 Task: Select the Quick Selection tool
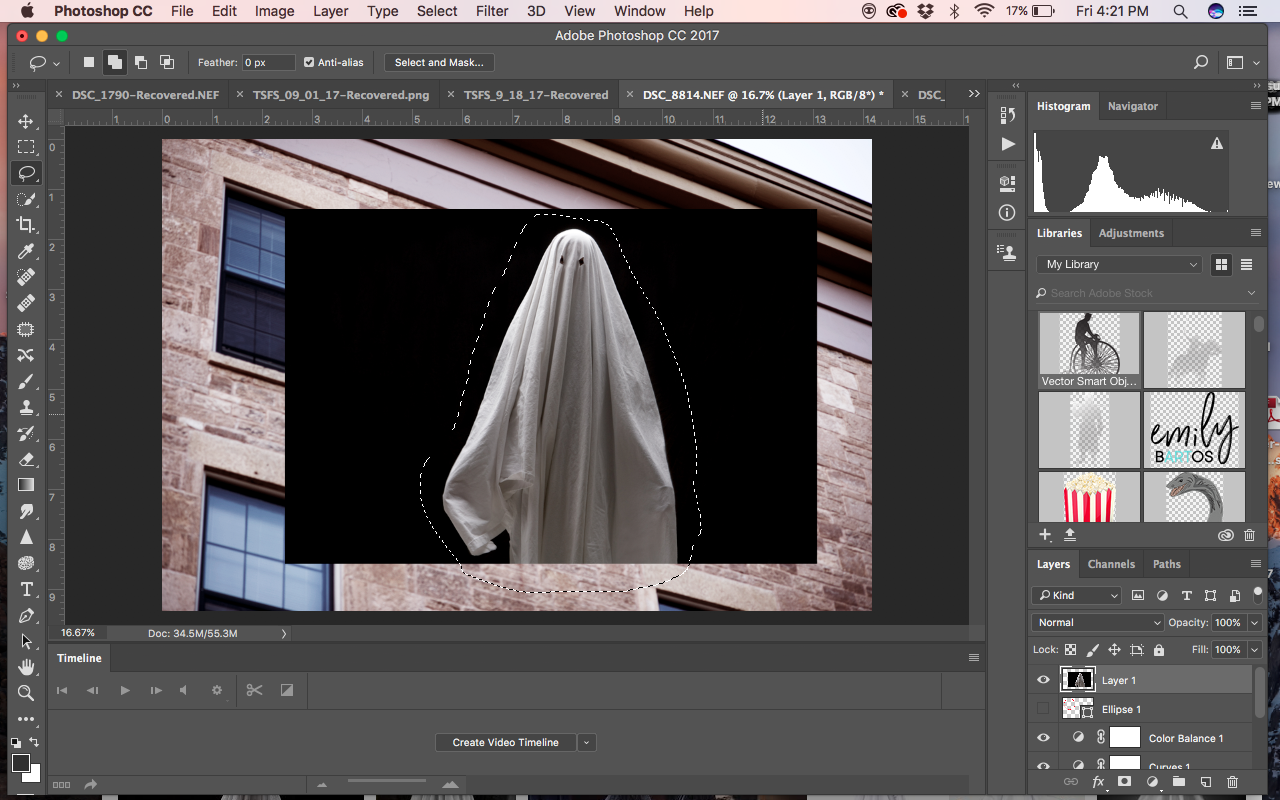pos(26,199)
